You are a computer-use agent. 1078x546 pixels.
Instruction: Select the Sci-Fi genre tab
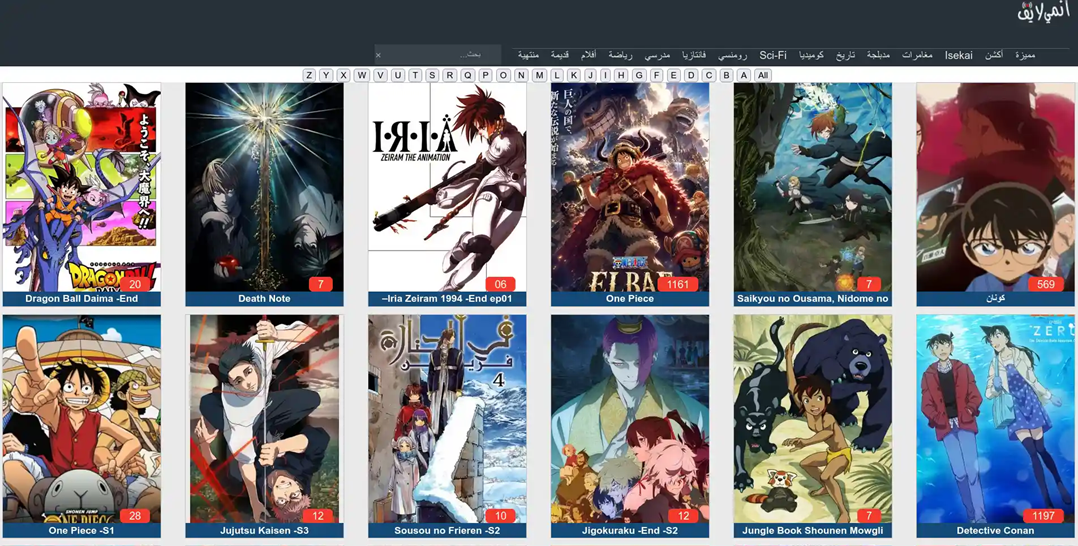pyautogui.click(x=773, y=55)
